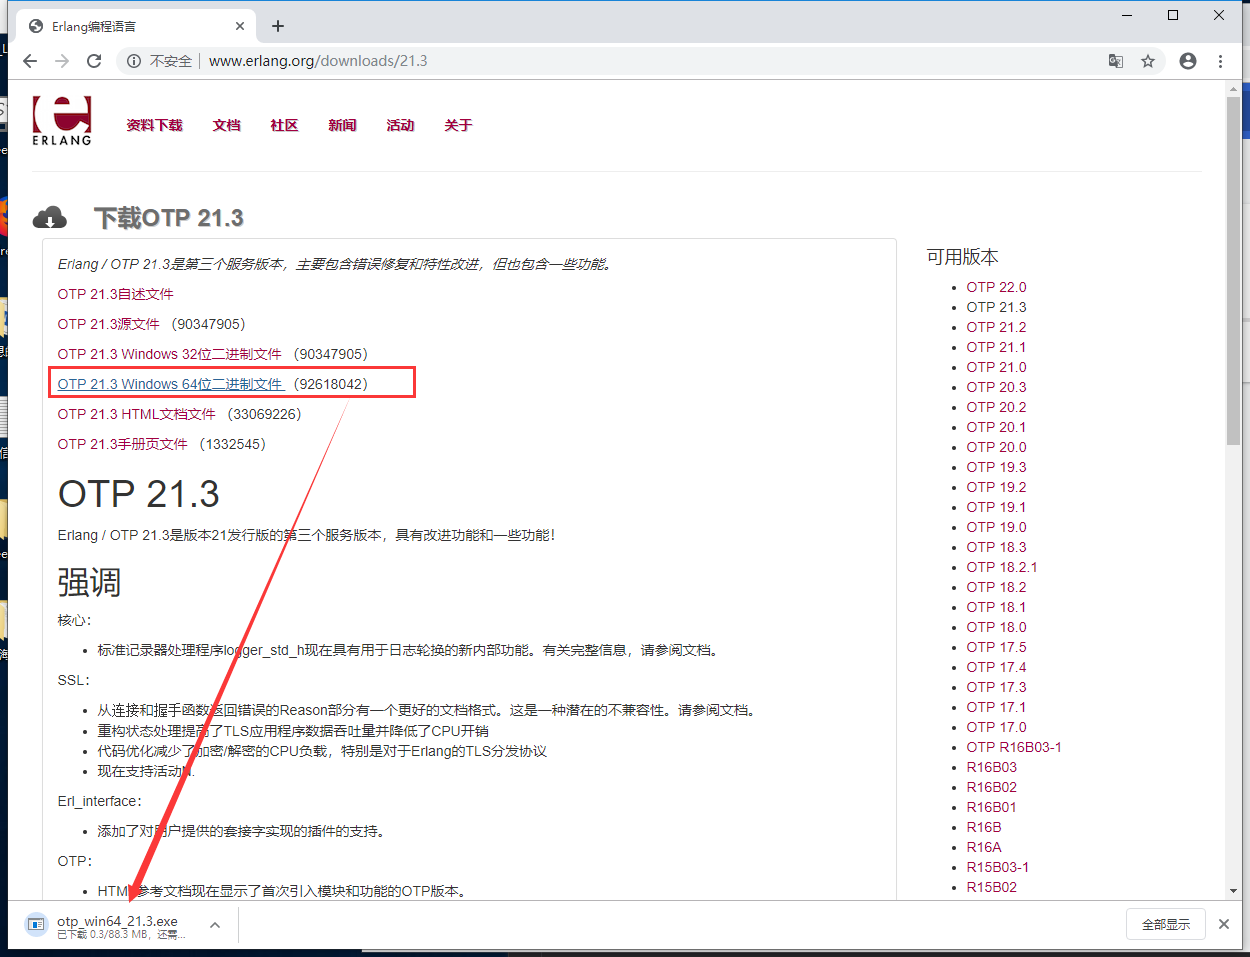Open R16B01 version link
The height and width of the screenshot is (957, 1250).
(991, 807)
